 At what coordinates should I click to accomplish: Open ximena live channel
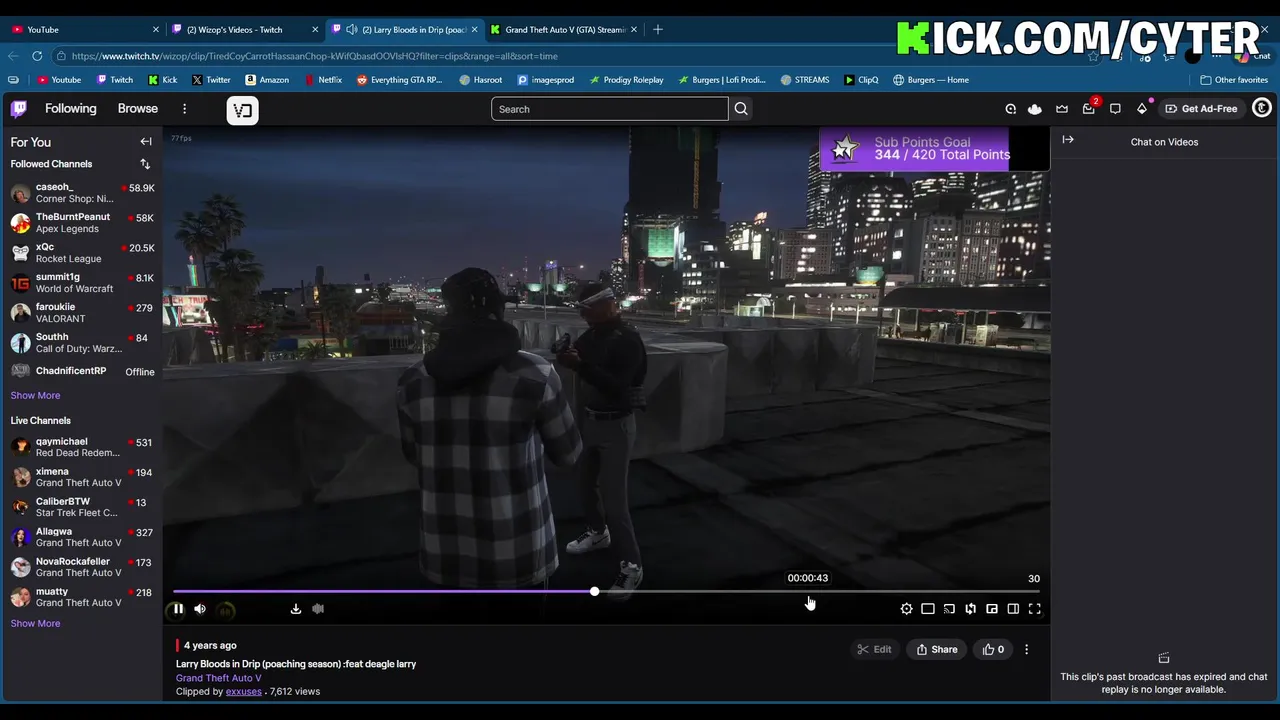(x=82, y=477)
